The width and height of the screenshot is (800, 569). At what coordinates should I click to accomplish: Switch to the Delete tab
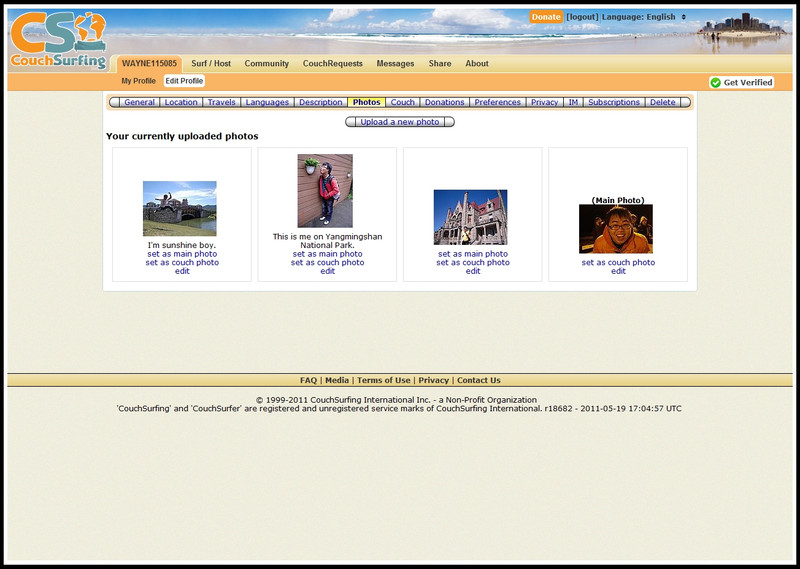click(663, 102)
